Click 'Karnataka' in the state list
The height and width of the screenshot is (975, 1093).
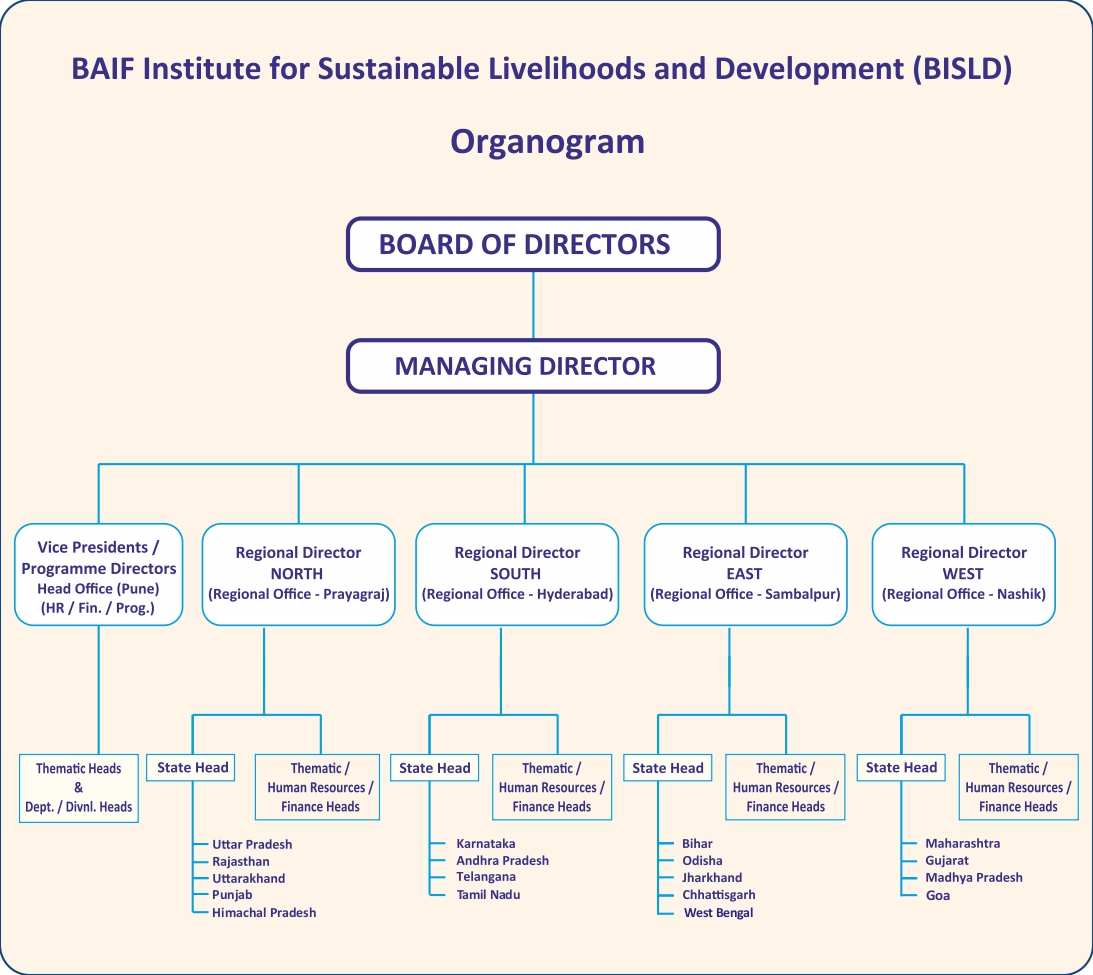click(486, 843)
